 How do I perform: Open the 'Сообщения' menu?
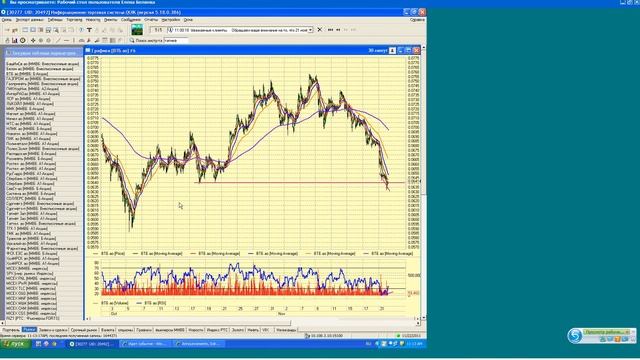click(131, 20)
